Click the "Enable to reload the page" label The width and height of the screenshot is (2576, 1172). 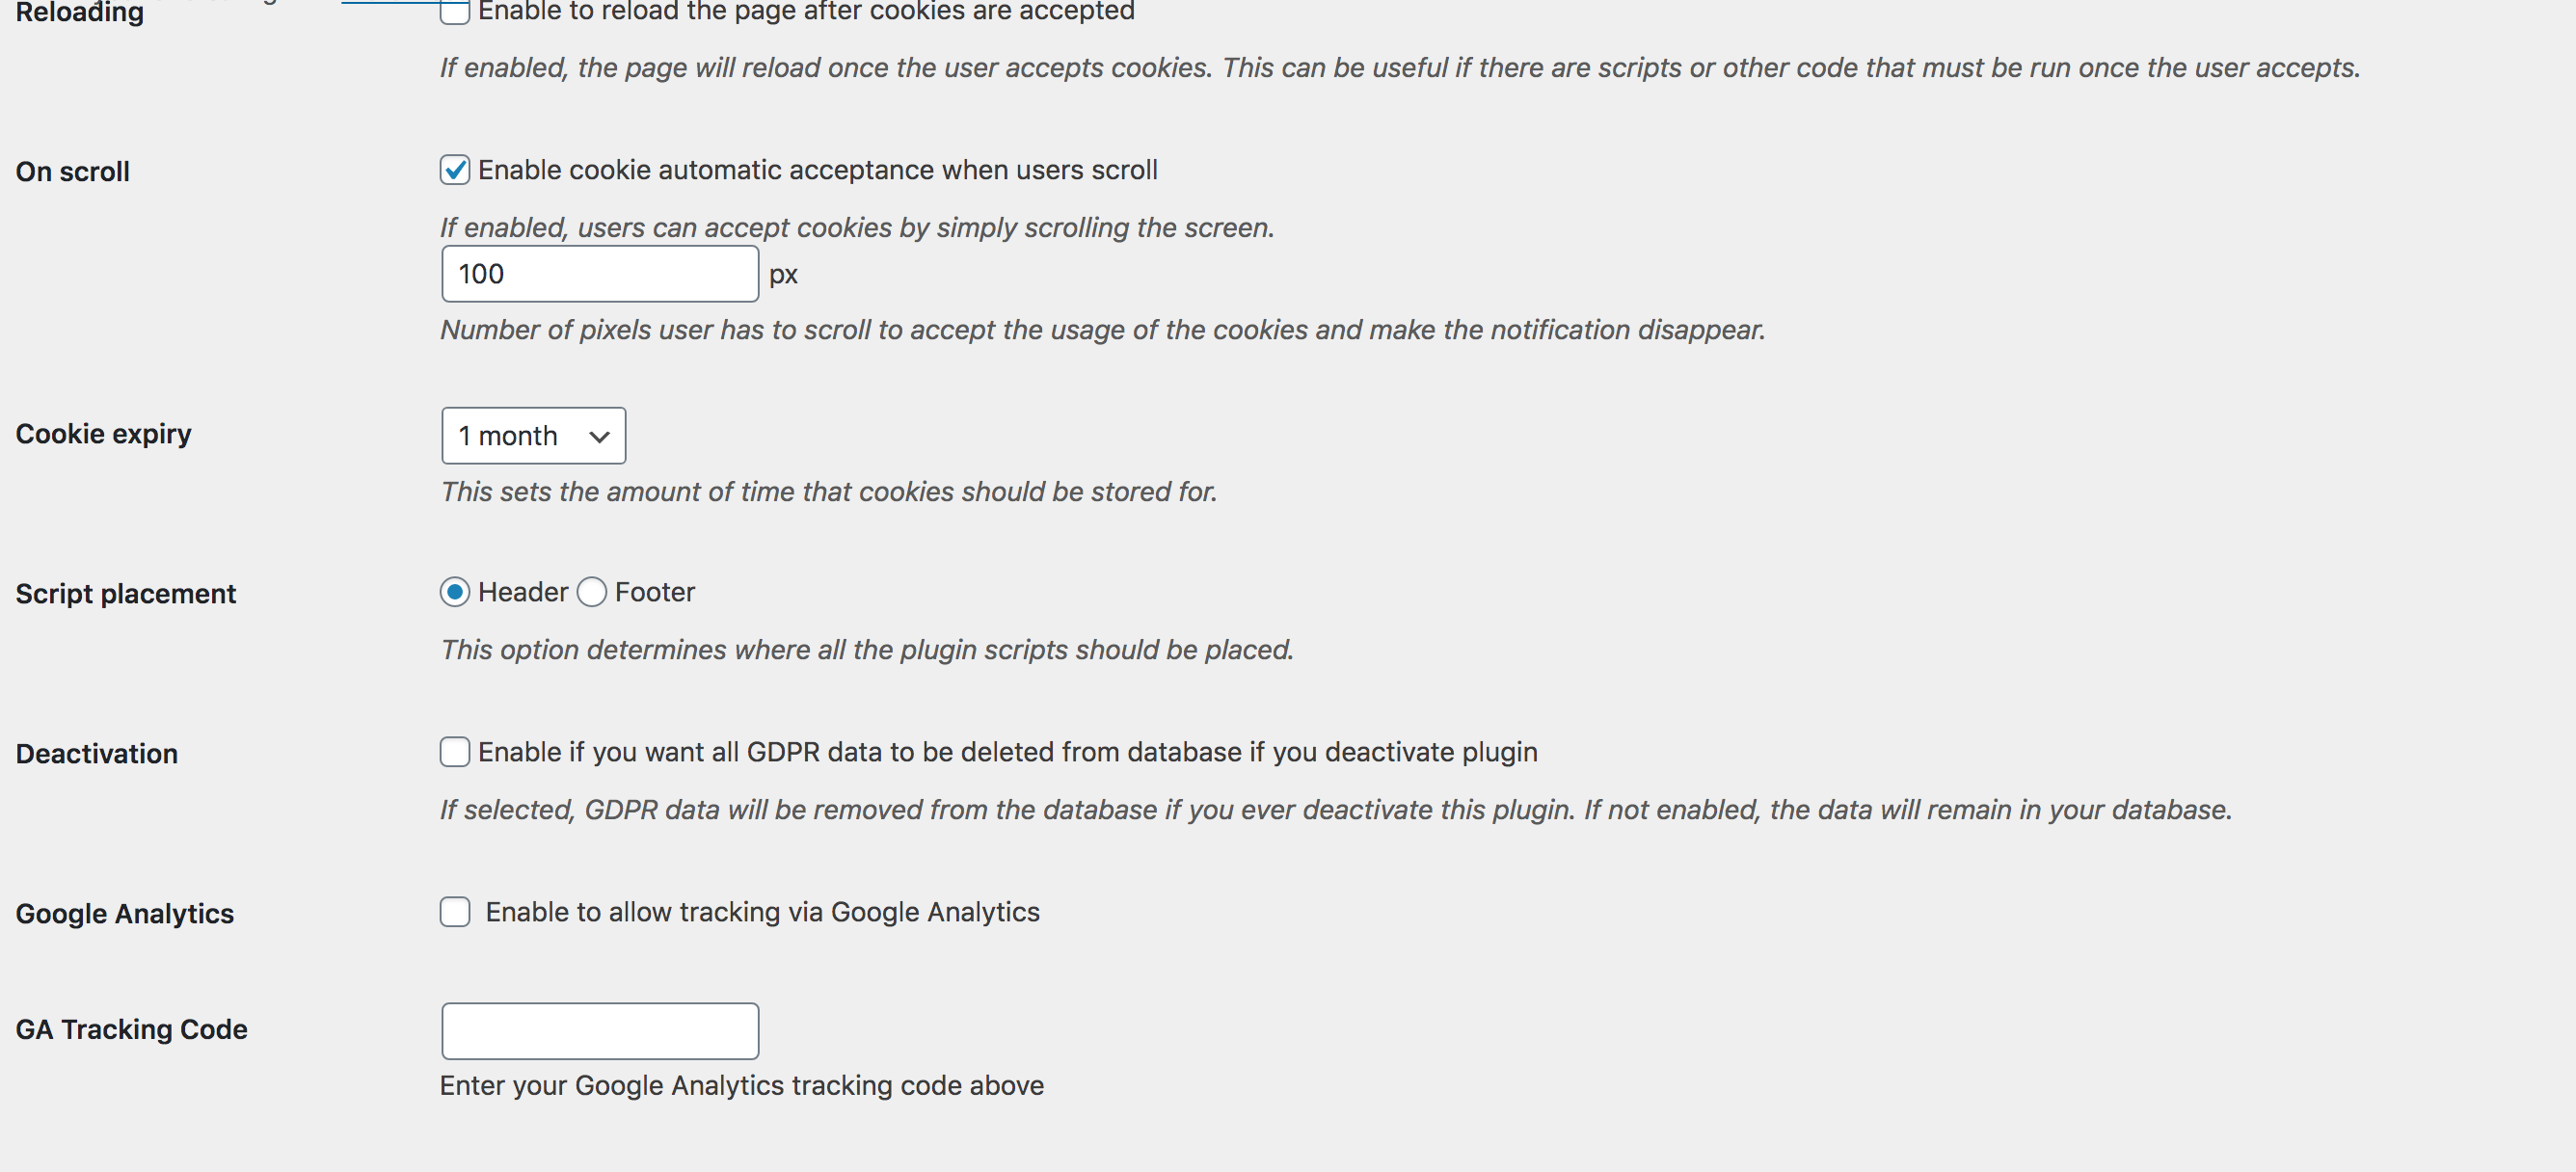tap(806, 11)
